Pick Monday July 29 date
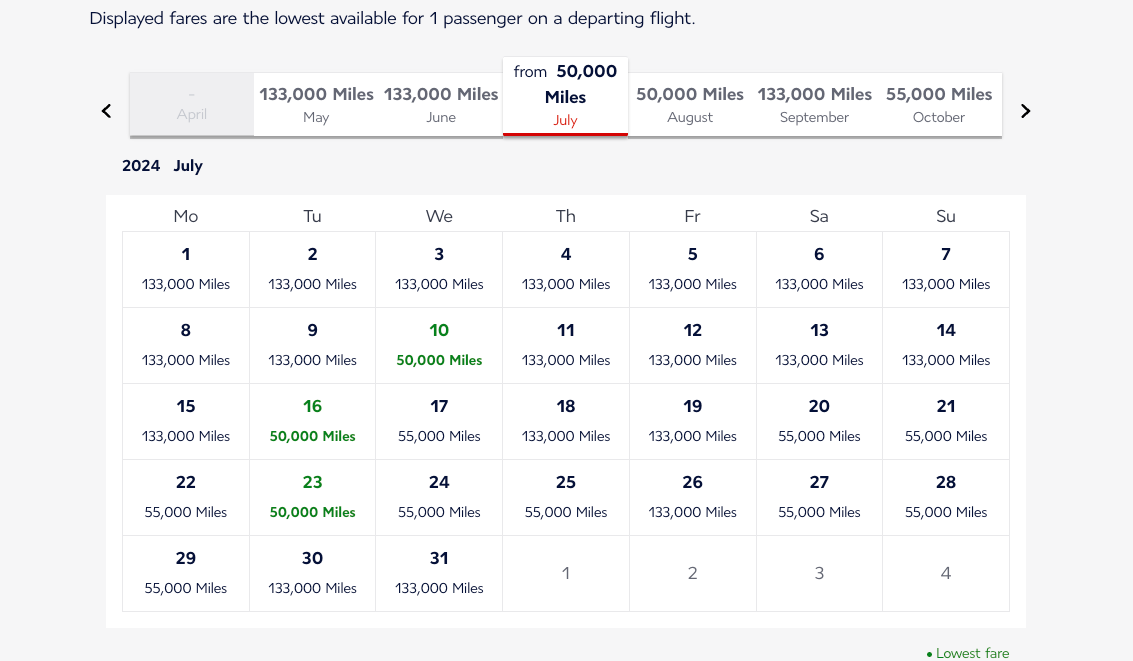1133x661 pixels. [x=186, y=573]
